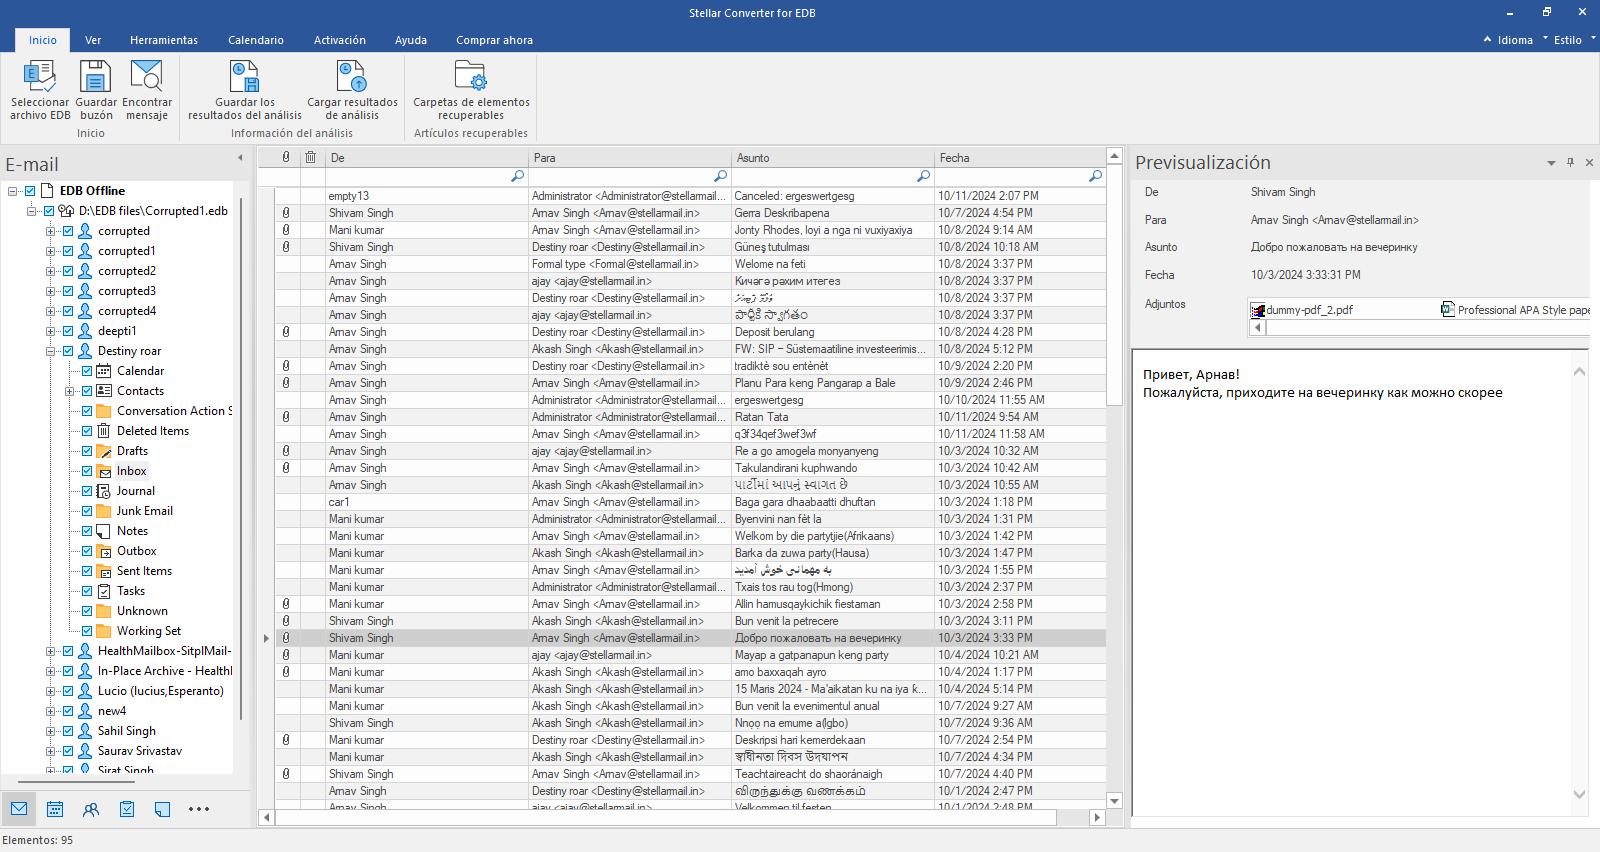Click attachment column header paperclip icon
This screenshot has height=852, width=1600.
(286, 157)
